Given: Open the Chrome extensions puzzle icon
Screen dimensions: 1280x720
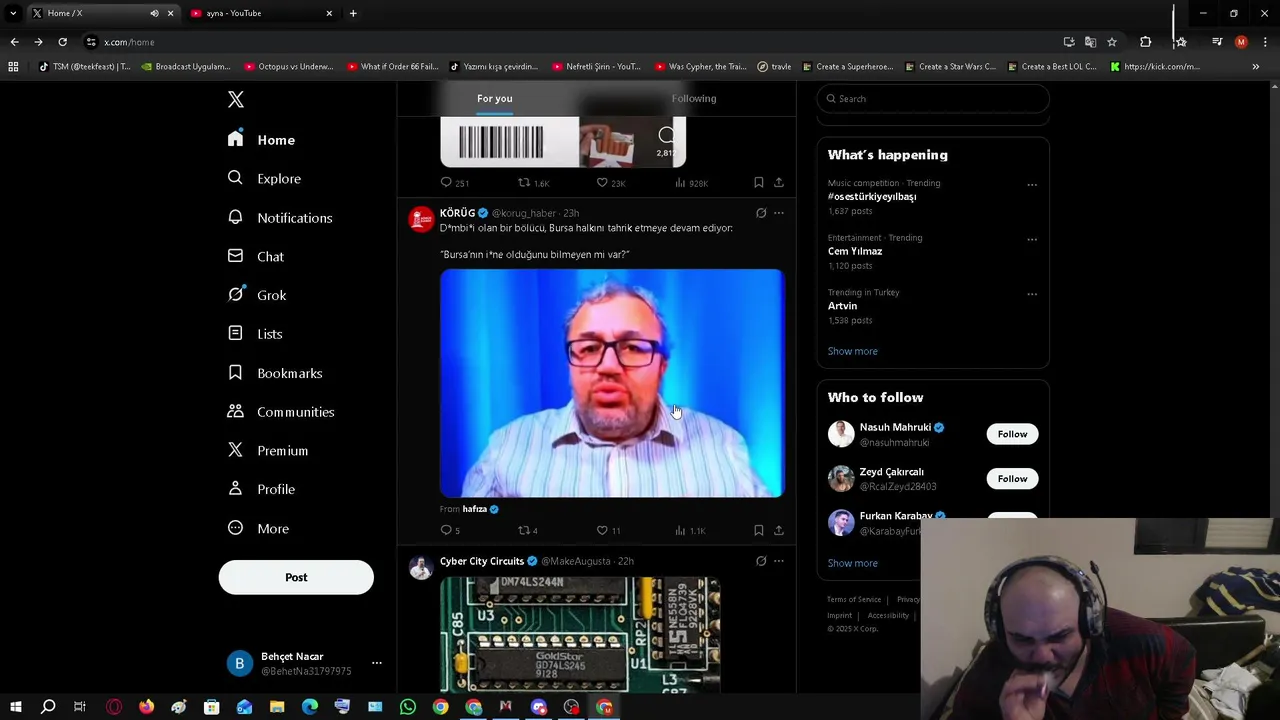Looking at the screenshot, I should 1146,42.
